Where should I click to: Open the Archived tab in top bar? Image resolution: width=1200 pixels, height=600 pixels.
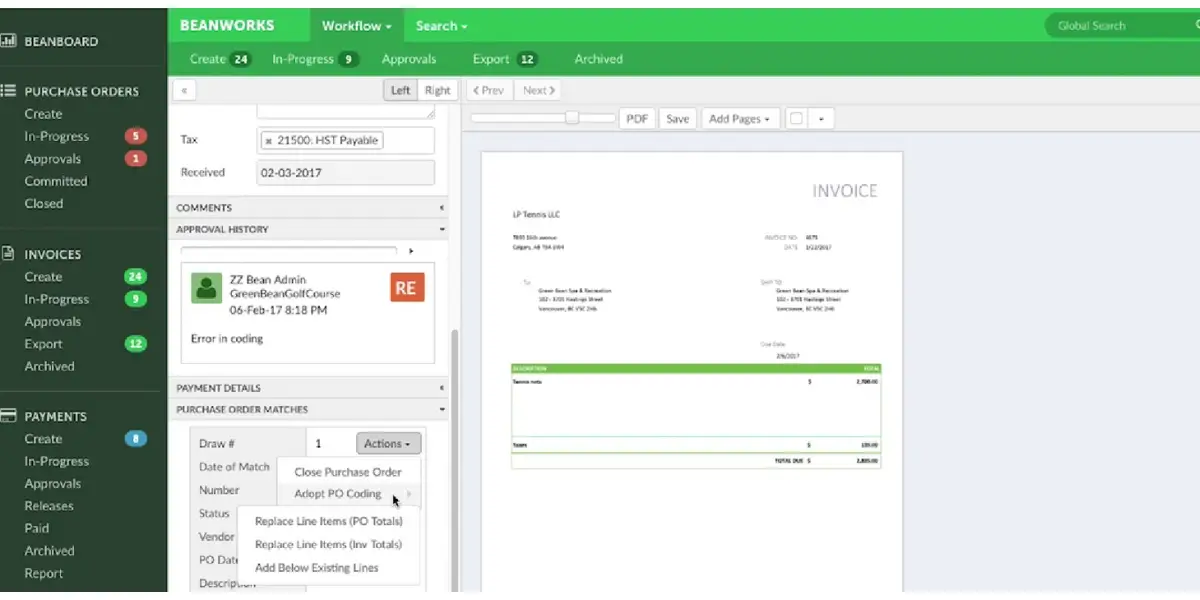(x=598, y=59)
